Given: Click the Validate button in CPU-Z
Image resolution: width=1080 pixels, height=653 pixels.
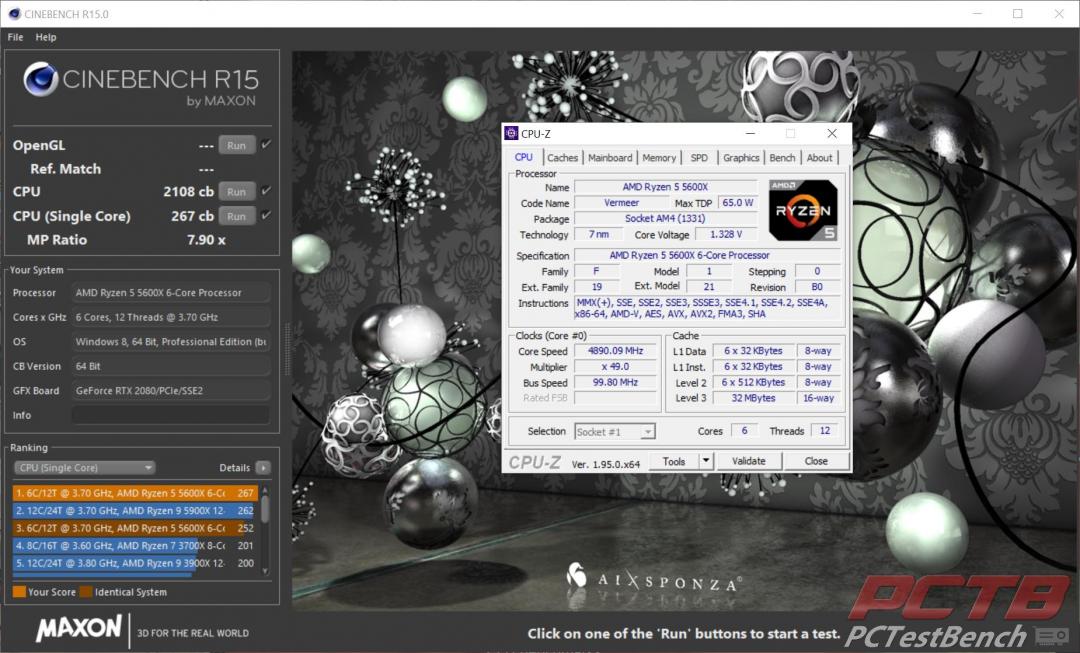Looking at the screenshot, I should tap(748, 461).
